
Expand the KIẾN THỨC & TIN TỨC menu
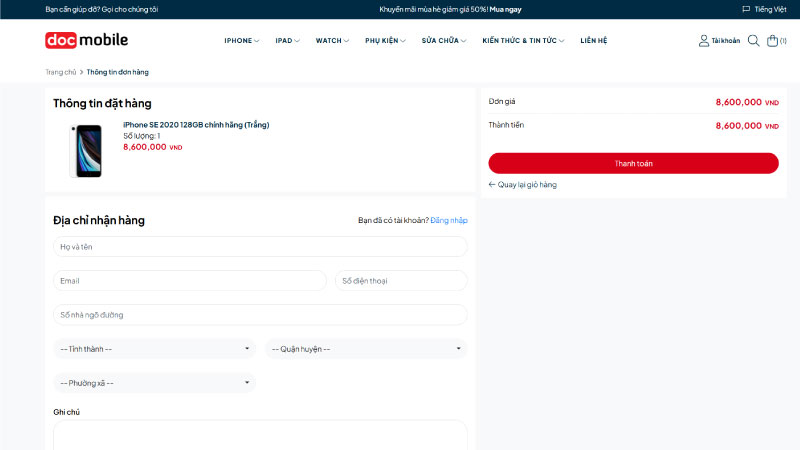[523, 41]
